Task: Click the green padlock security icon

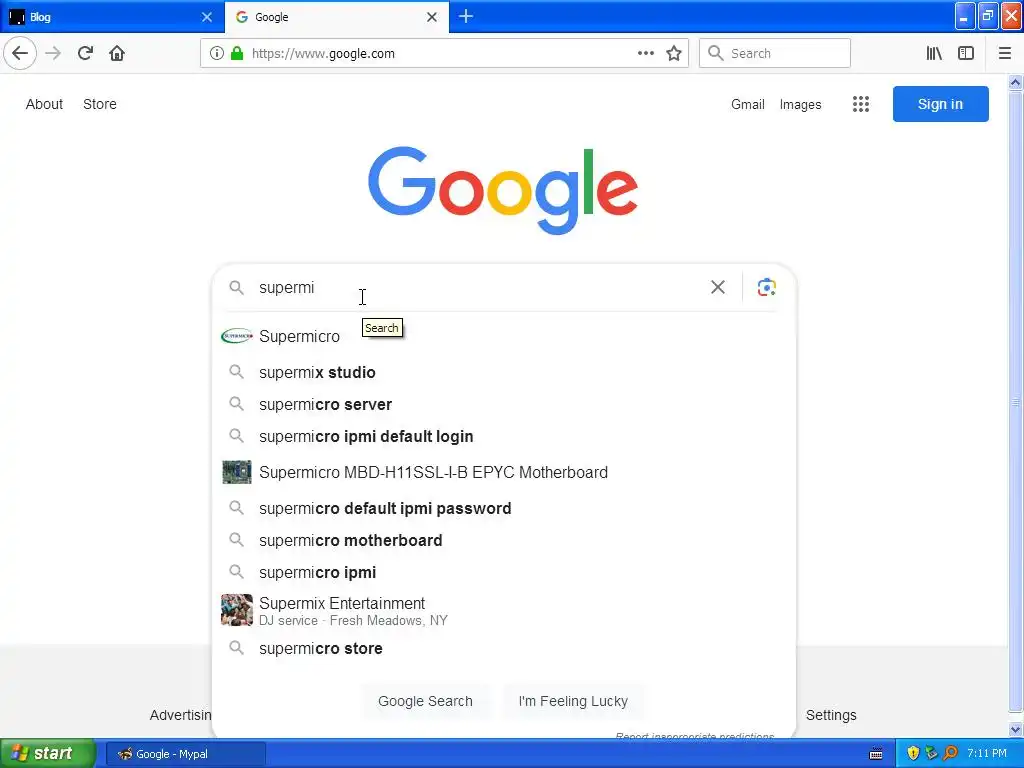Action: click(237, 54)
